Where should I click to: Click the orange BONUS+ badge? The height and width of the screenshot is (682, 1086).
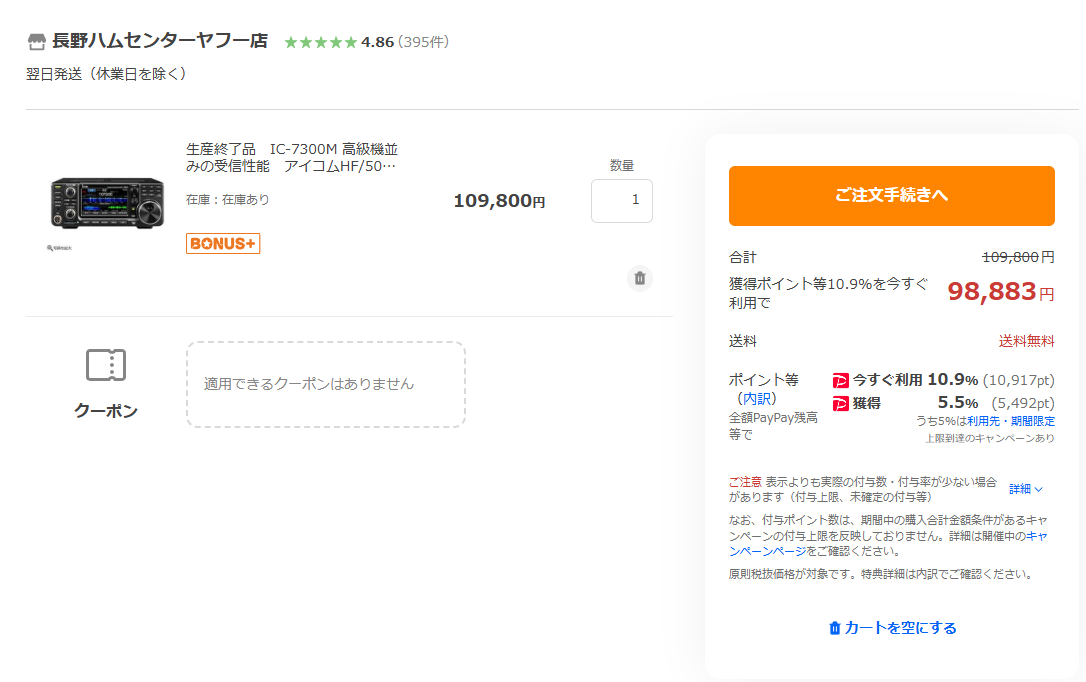tap(223, 243)
